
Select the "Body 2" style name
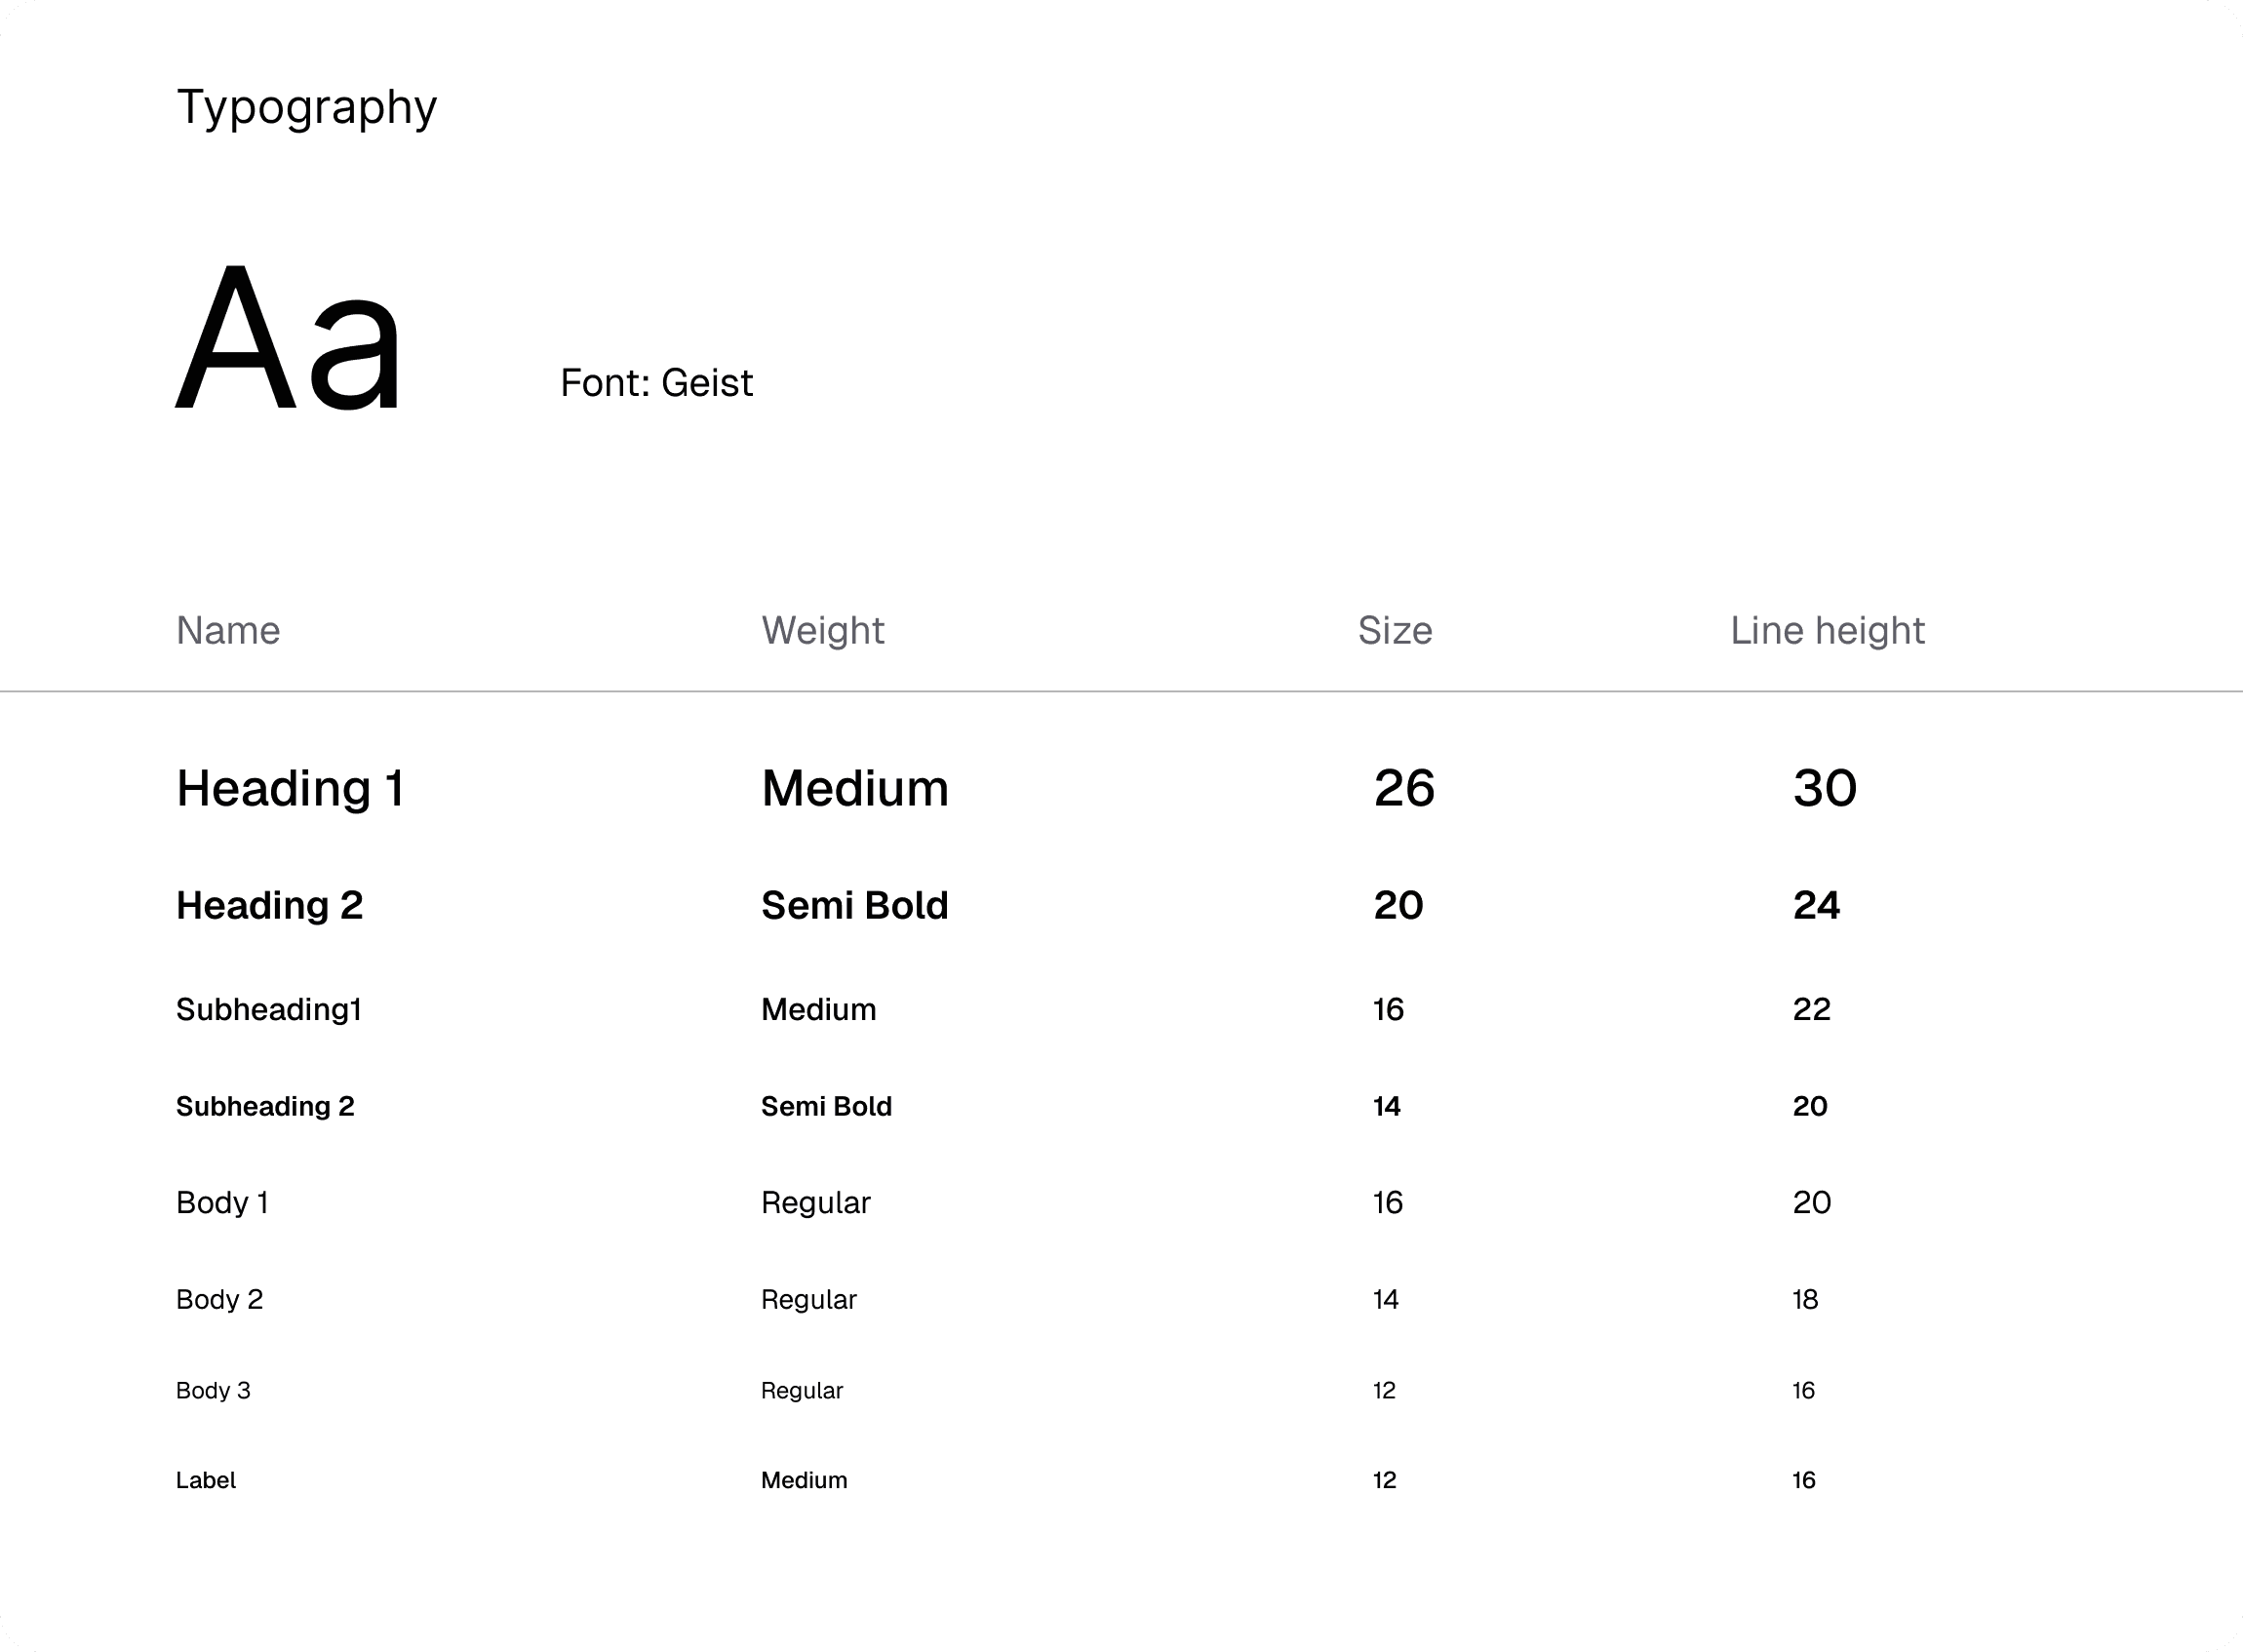tap(219, 1299)
